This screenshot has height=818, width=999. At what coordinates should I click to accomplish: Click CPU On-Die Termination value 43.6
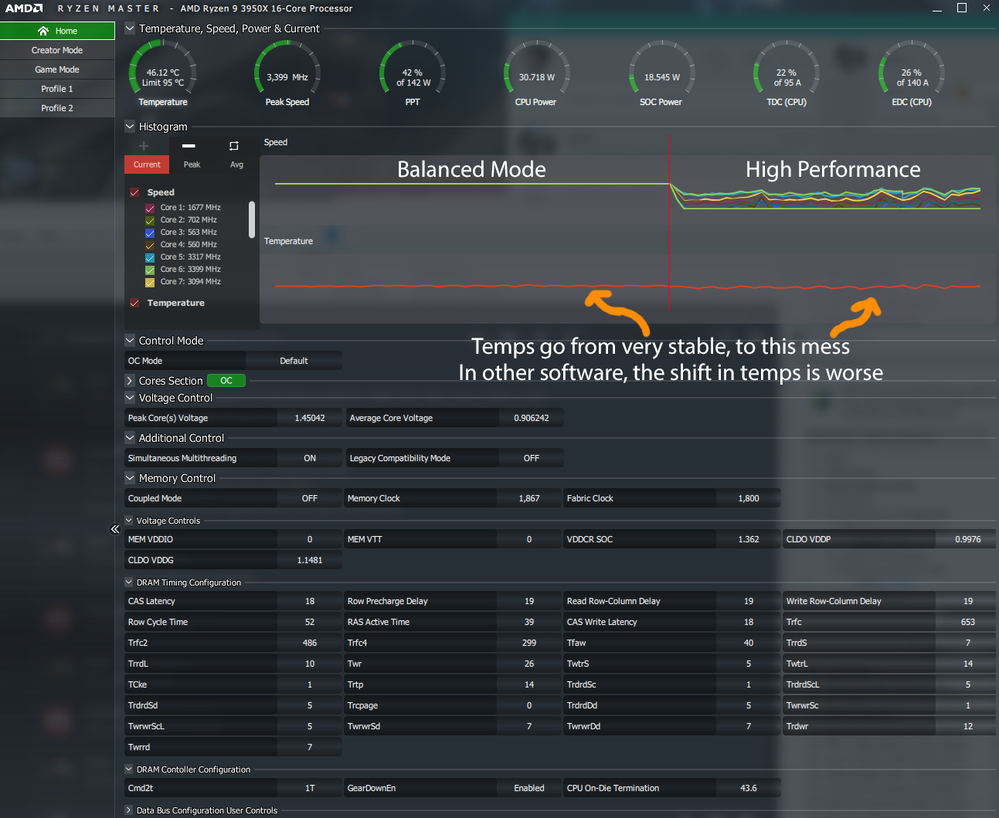(749, 788)
